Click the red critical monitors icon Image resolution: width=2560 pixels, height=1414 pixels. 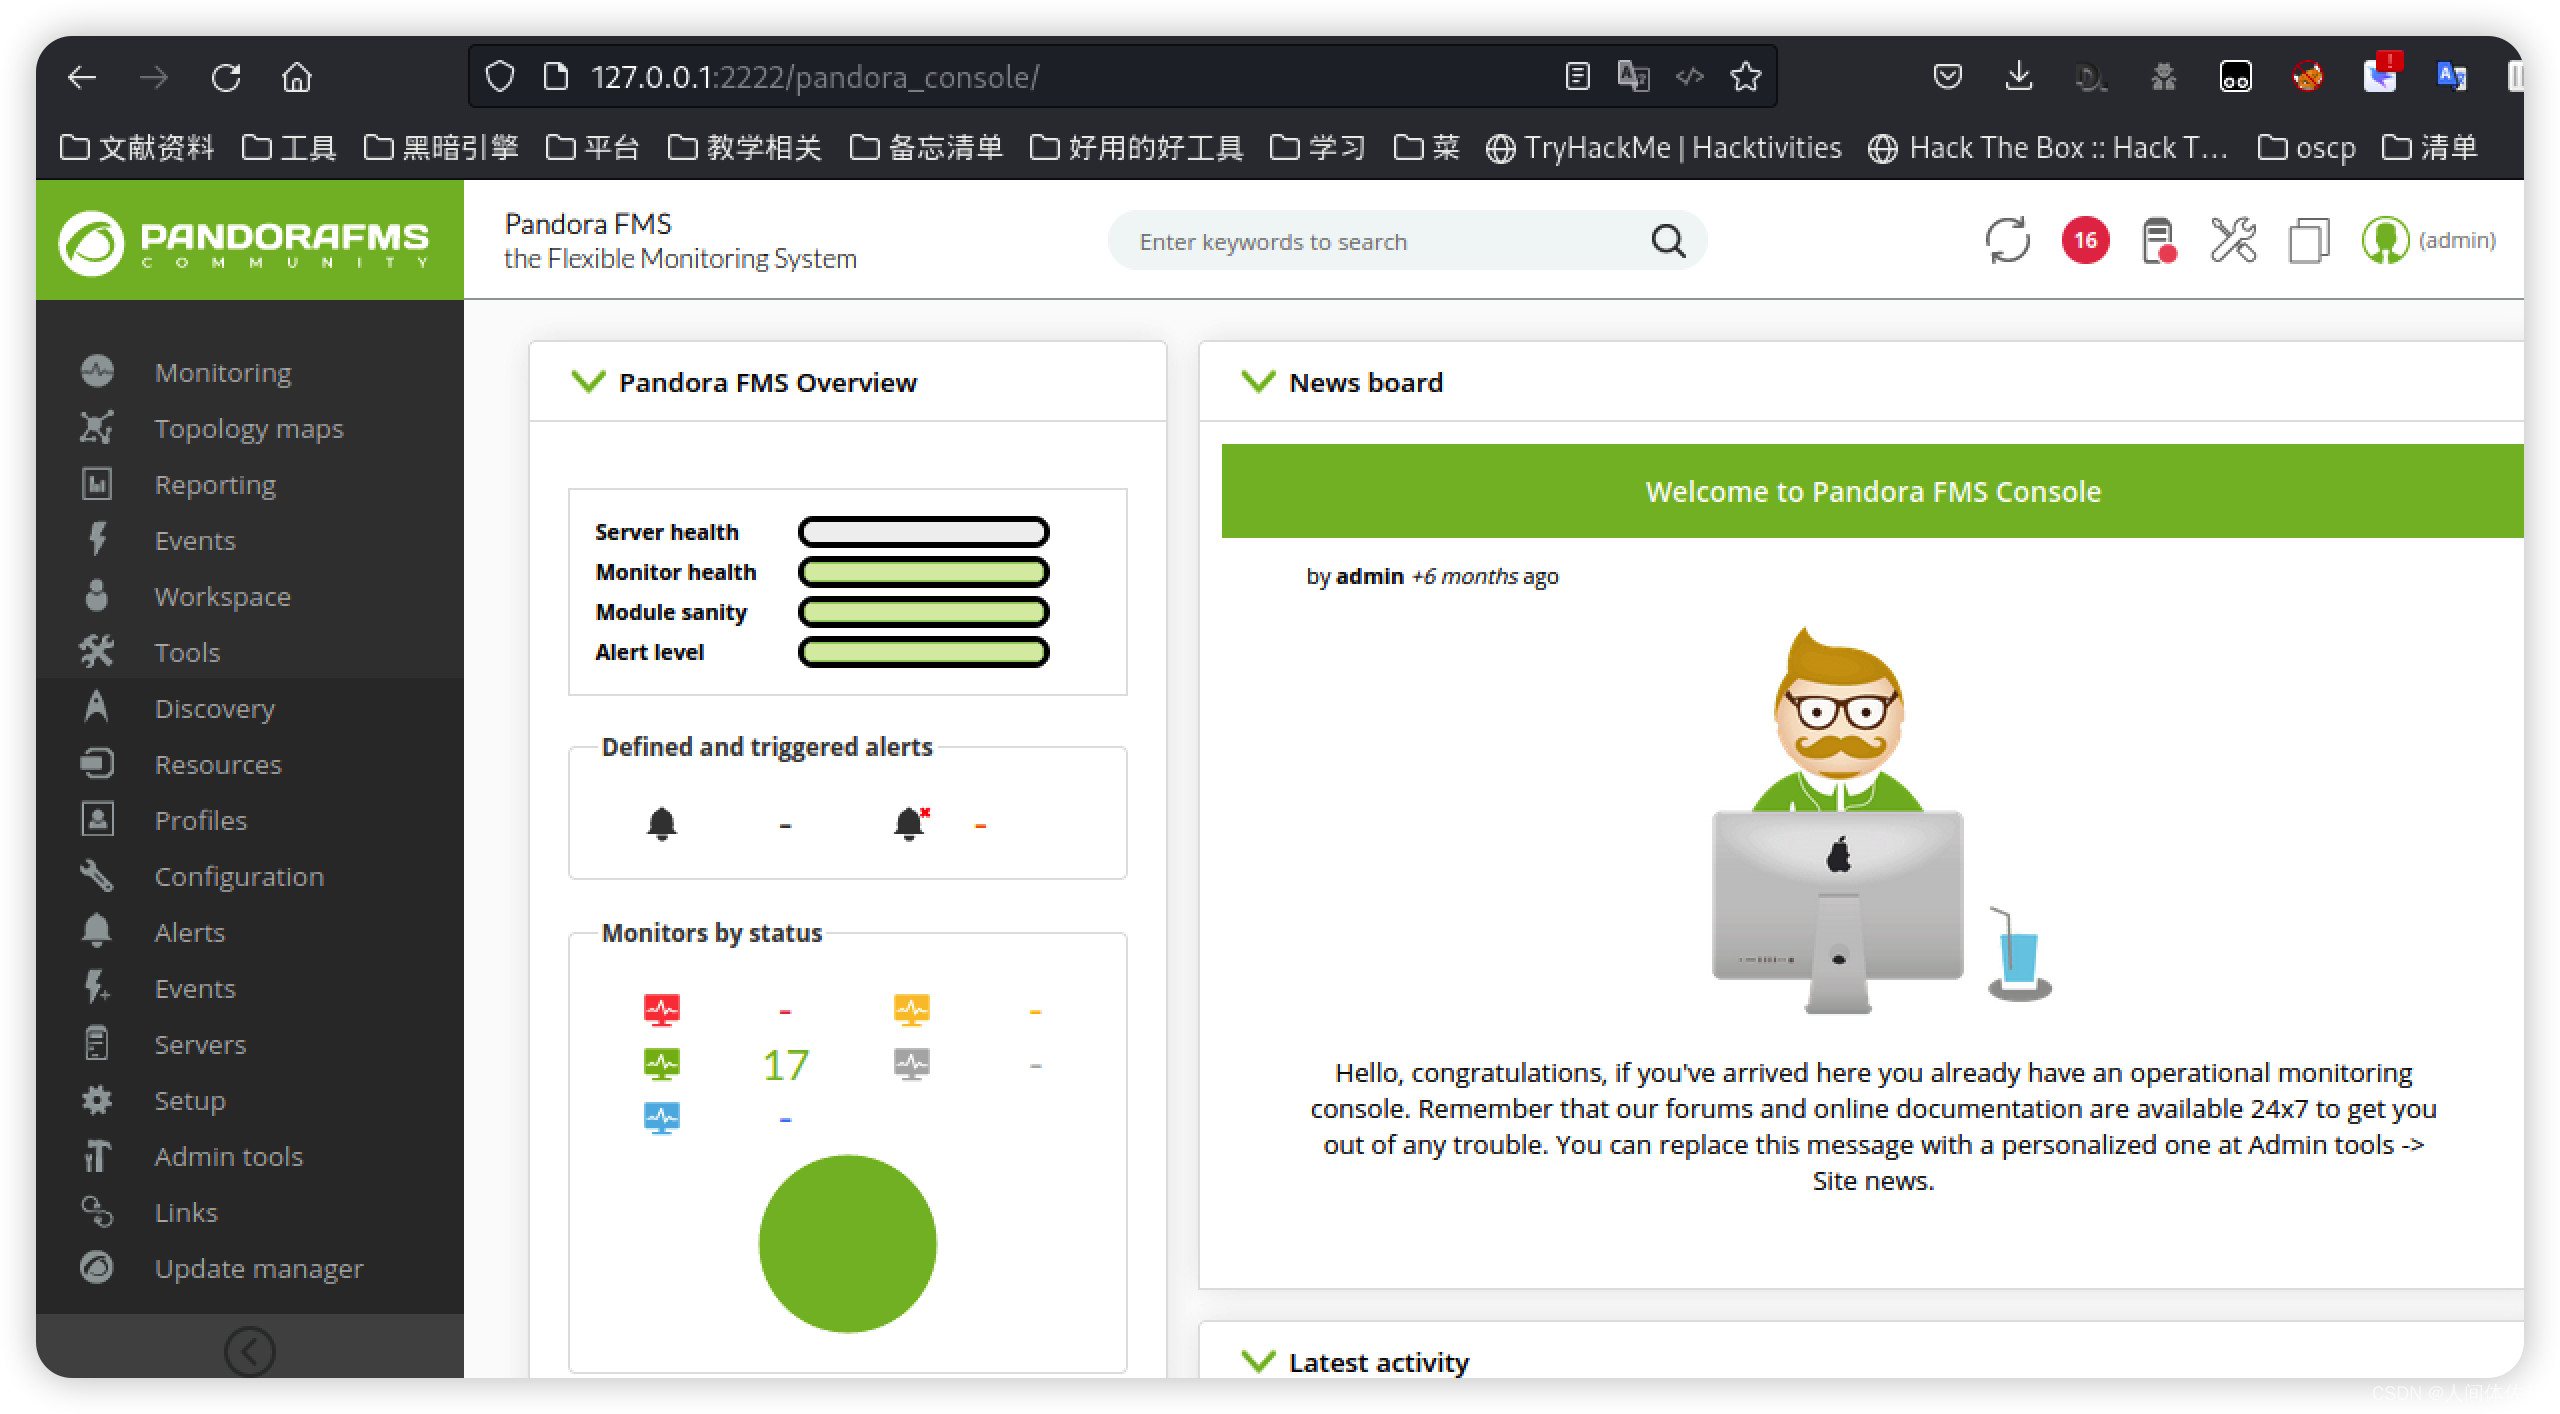(662, 1010)
